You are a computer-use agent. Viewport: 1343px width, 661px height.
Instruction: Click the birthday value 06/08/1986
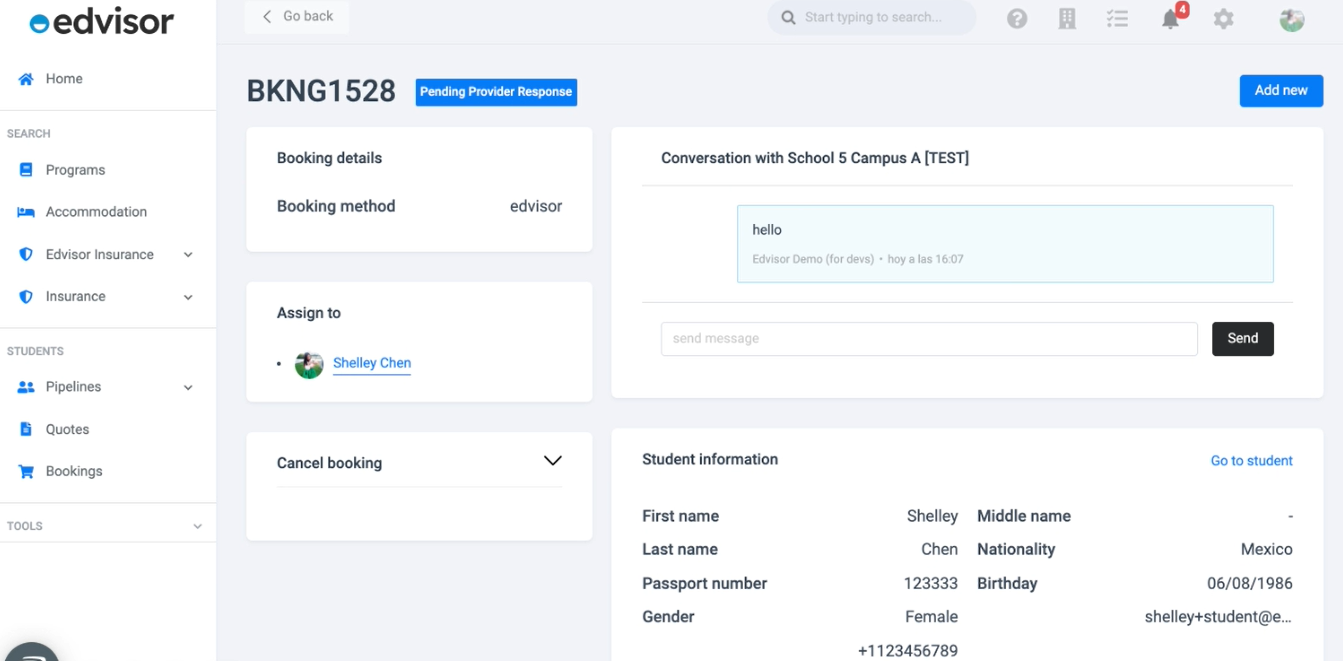[1250, 583]
